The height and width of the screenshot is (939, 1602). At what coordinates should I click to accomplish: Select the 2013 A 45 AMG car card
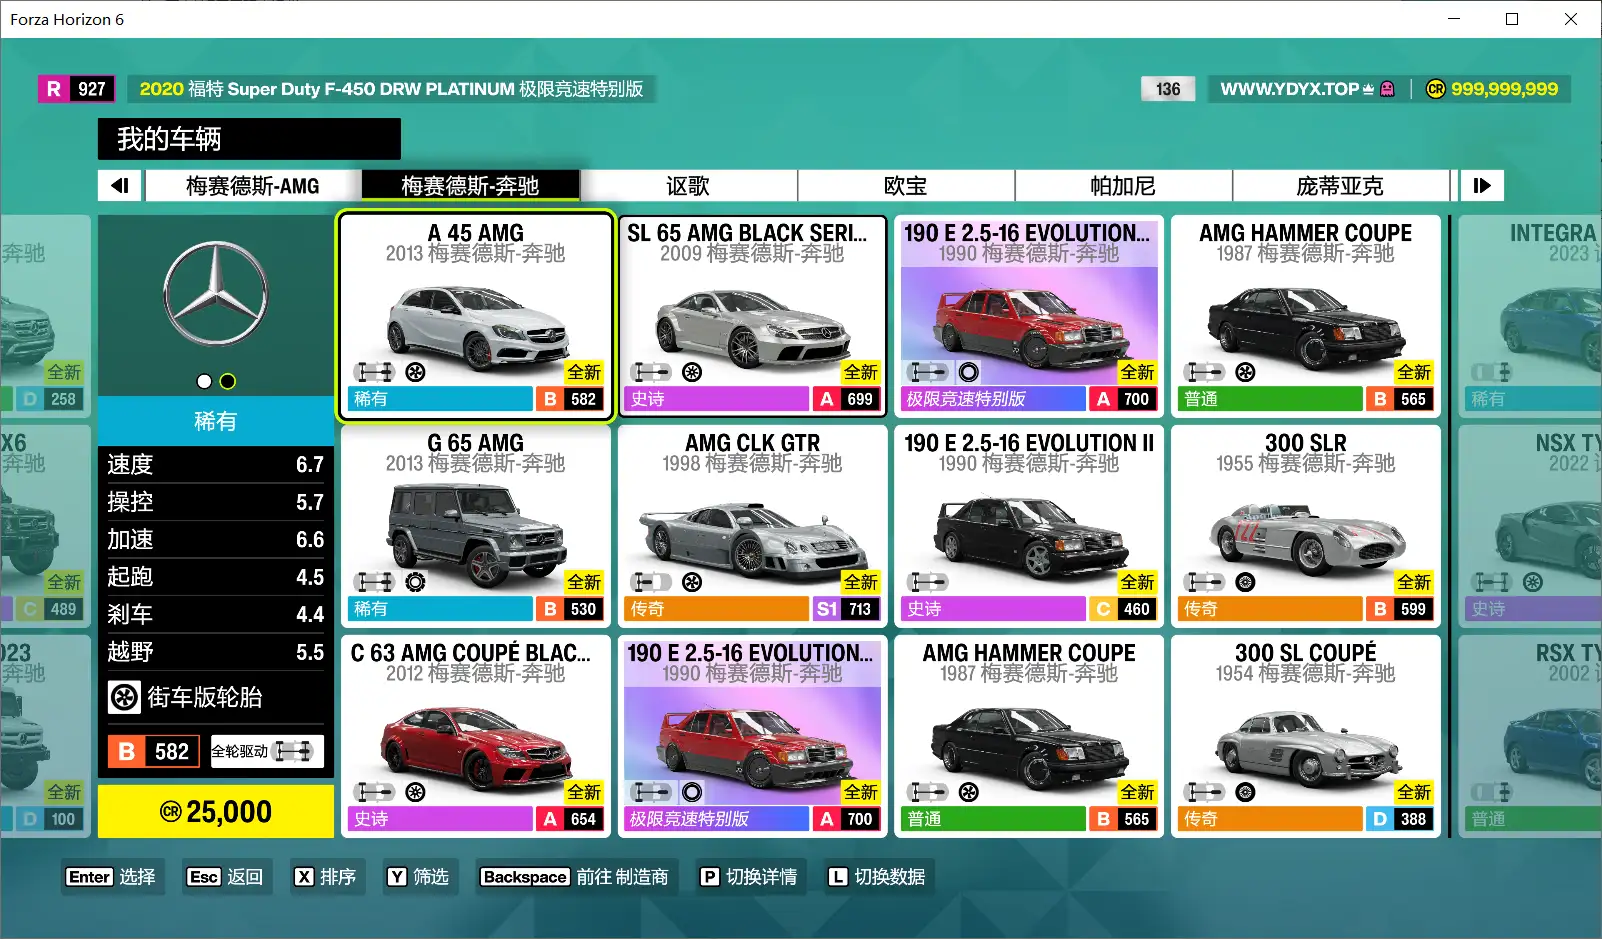pyautogui.click(x=476, y=316)
